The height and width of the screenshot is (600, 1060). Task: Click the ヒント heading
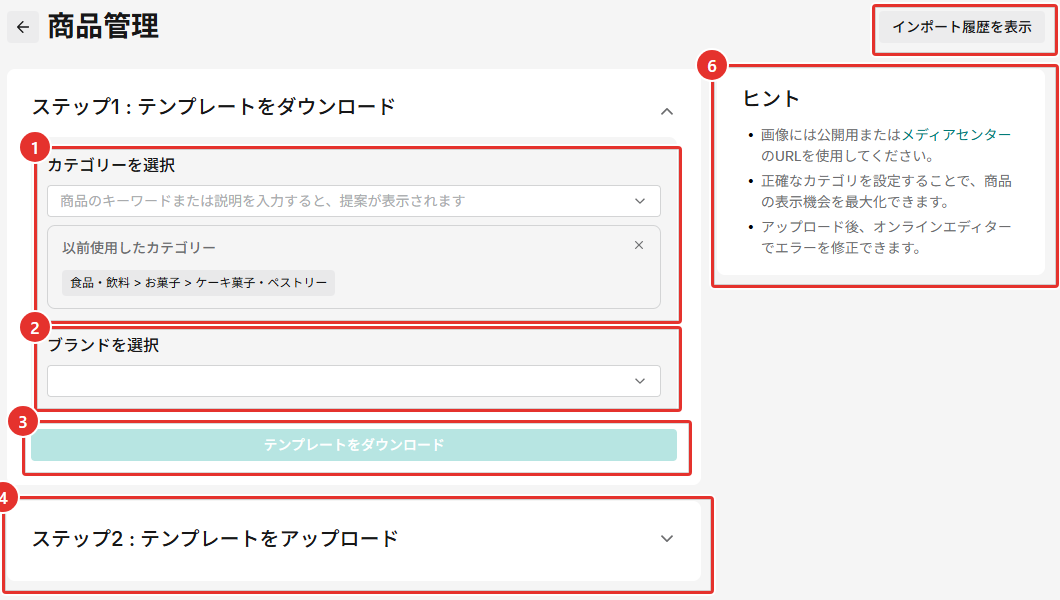(x=771, y=99)
